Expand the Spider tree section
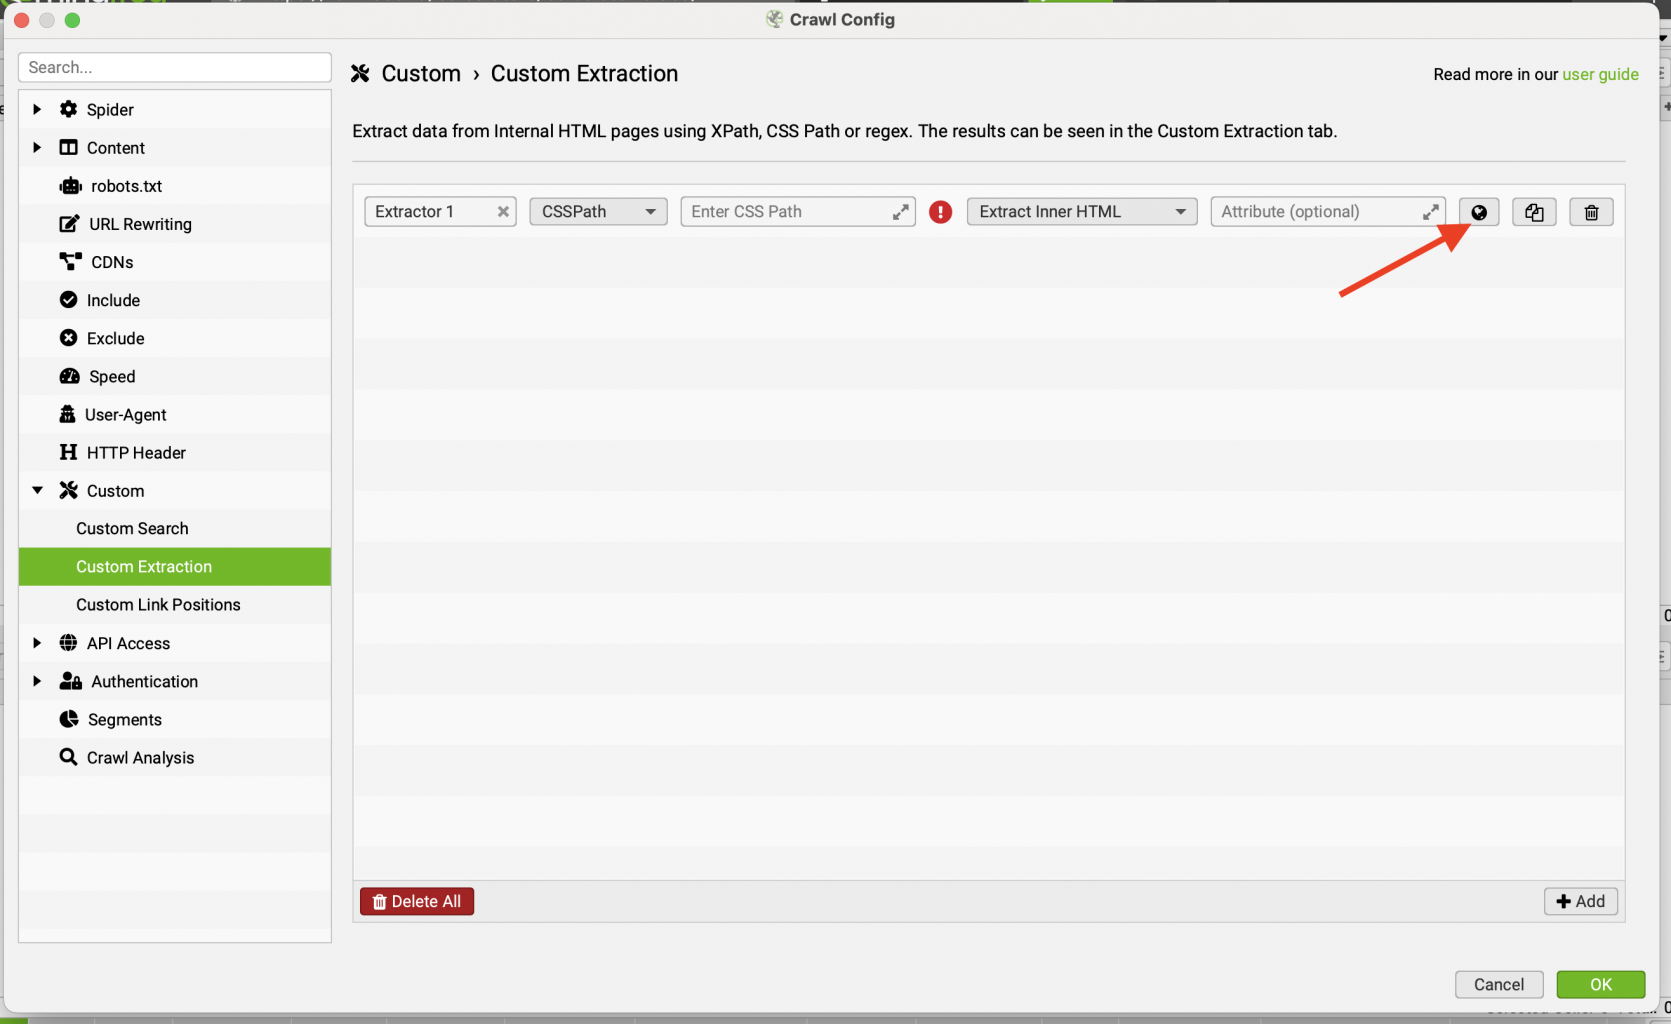Image resolution: width=1671 pixels, height=1024 pixels. coord(37,109)
